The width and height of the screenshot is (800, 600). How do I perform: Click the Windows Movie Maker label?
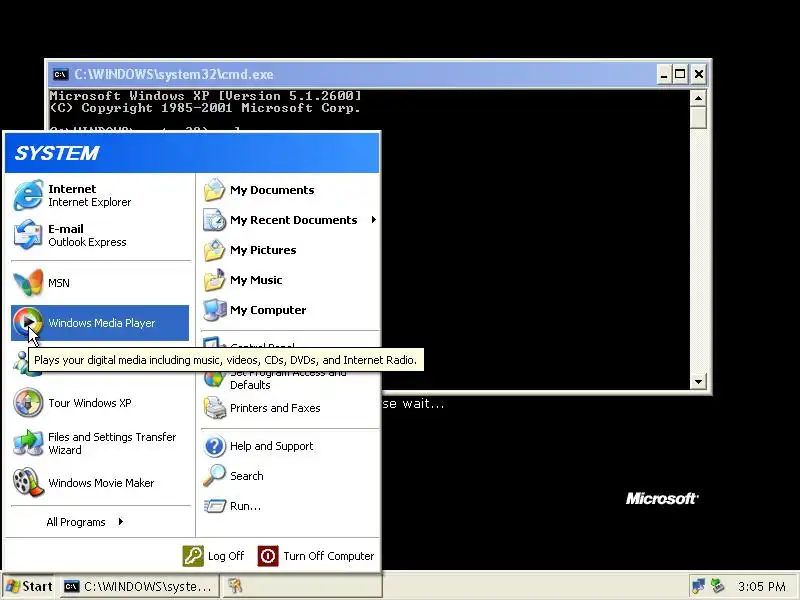(101, 483)
